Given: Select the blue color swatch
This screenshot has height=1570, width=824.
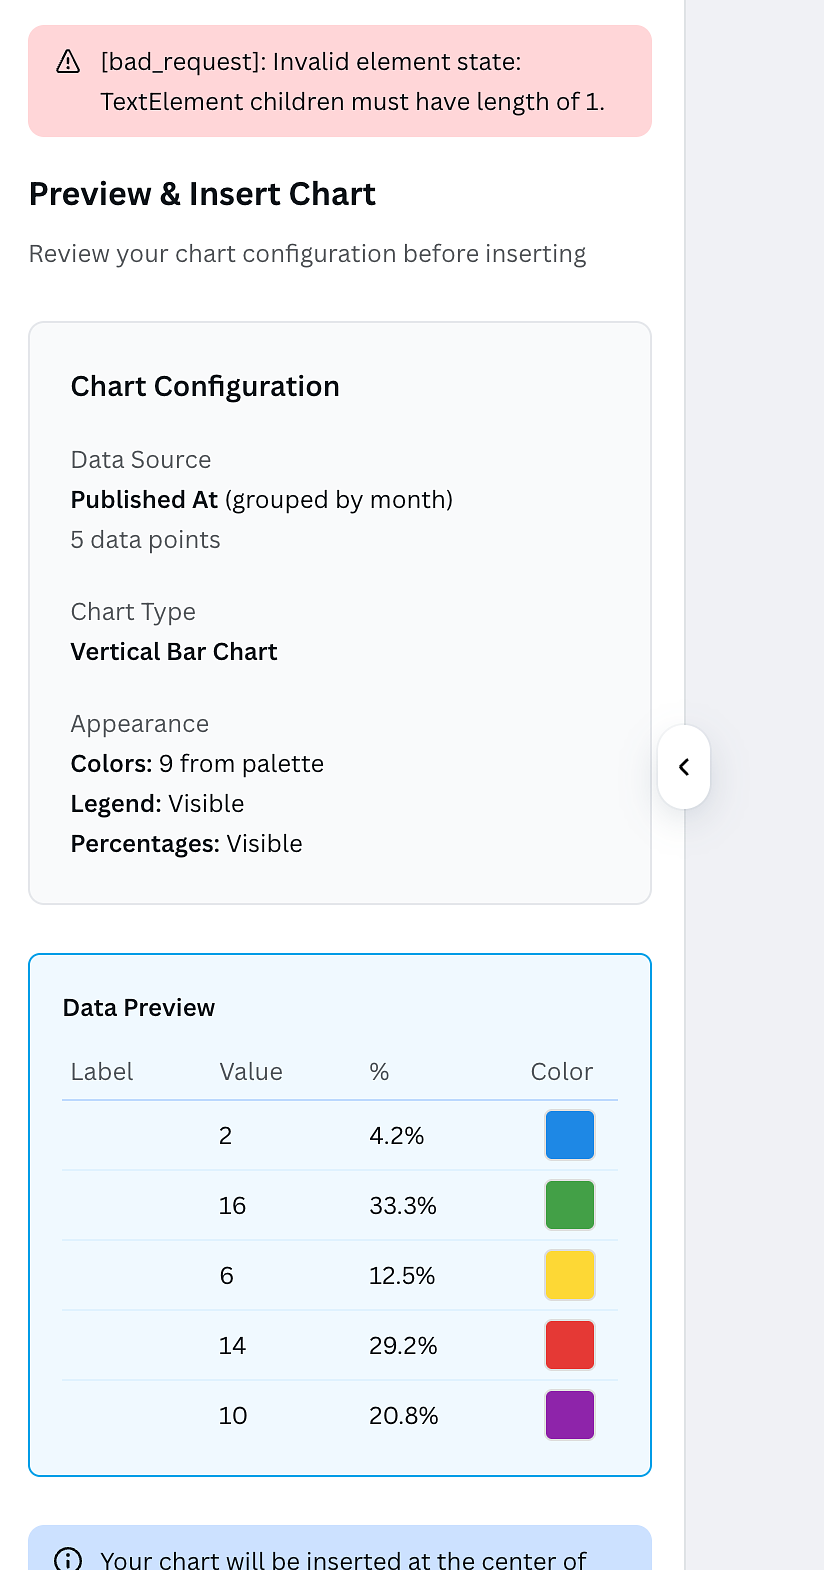Looking at the screenshot, I should click(569, 1135).
